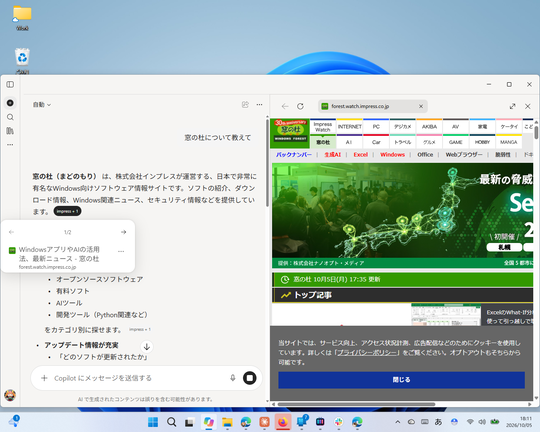Image resolution: width=540 pixels, height=432 pixels.
Task: Click the plus attach button in message box
Action: coord(44,378)
